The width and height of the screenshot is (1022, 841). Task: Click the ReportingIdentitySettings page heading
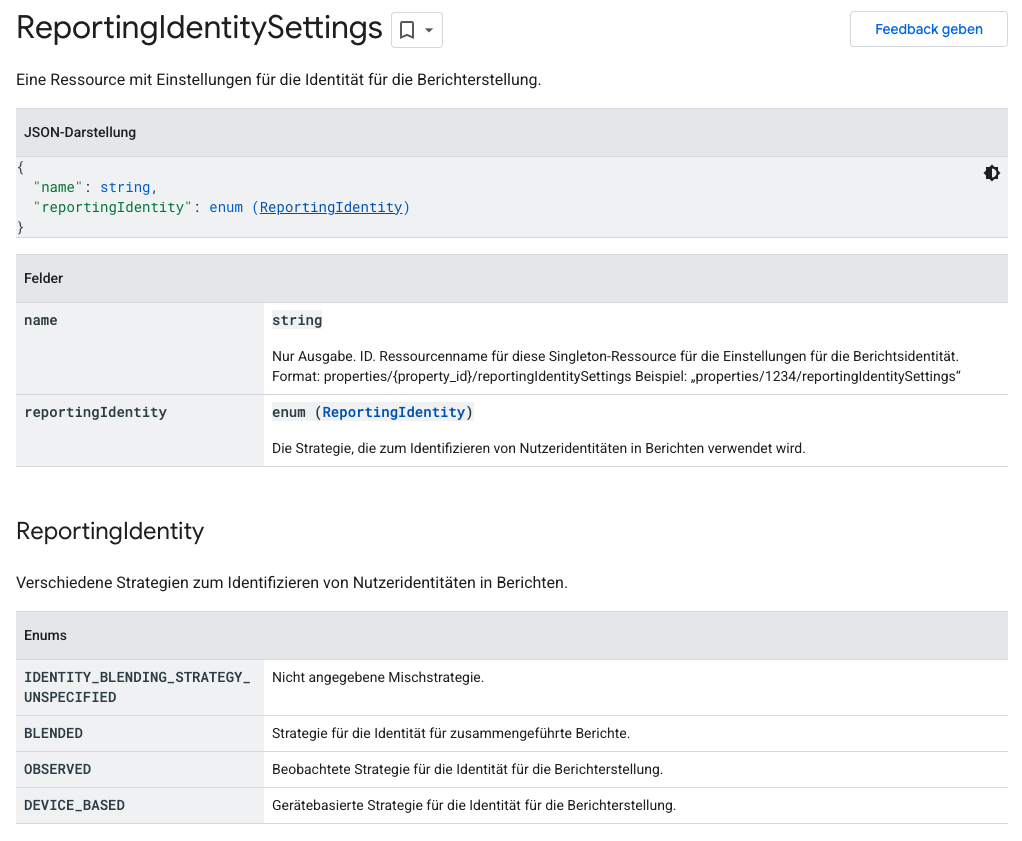199,28
